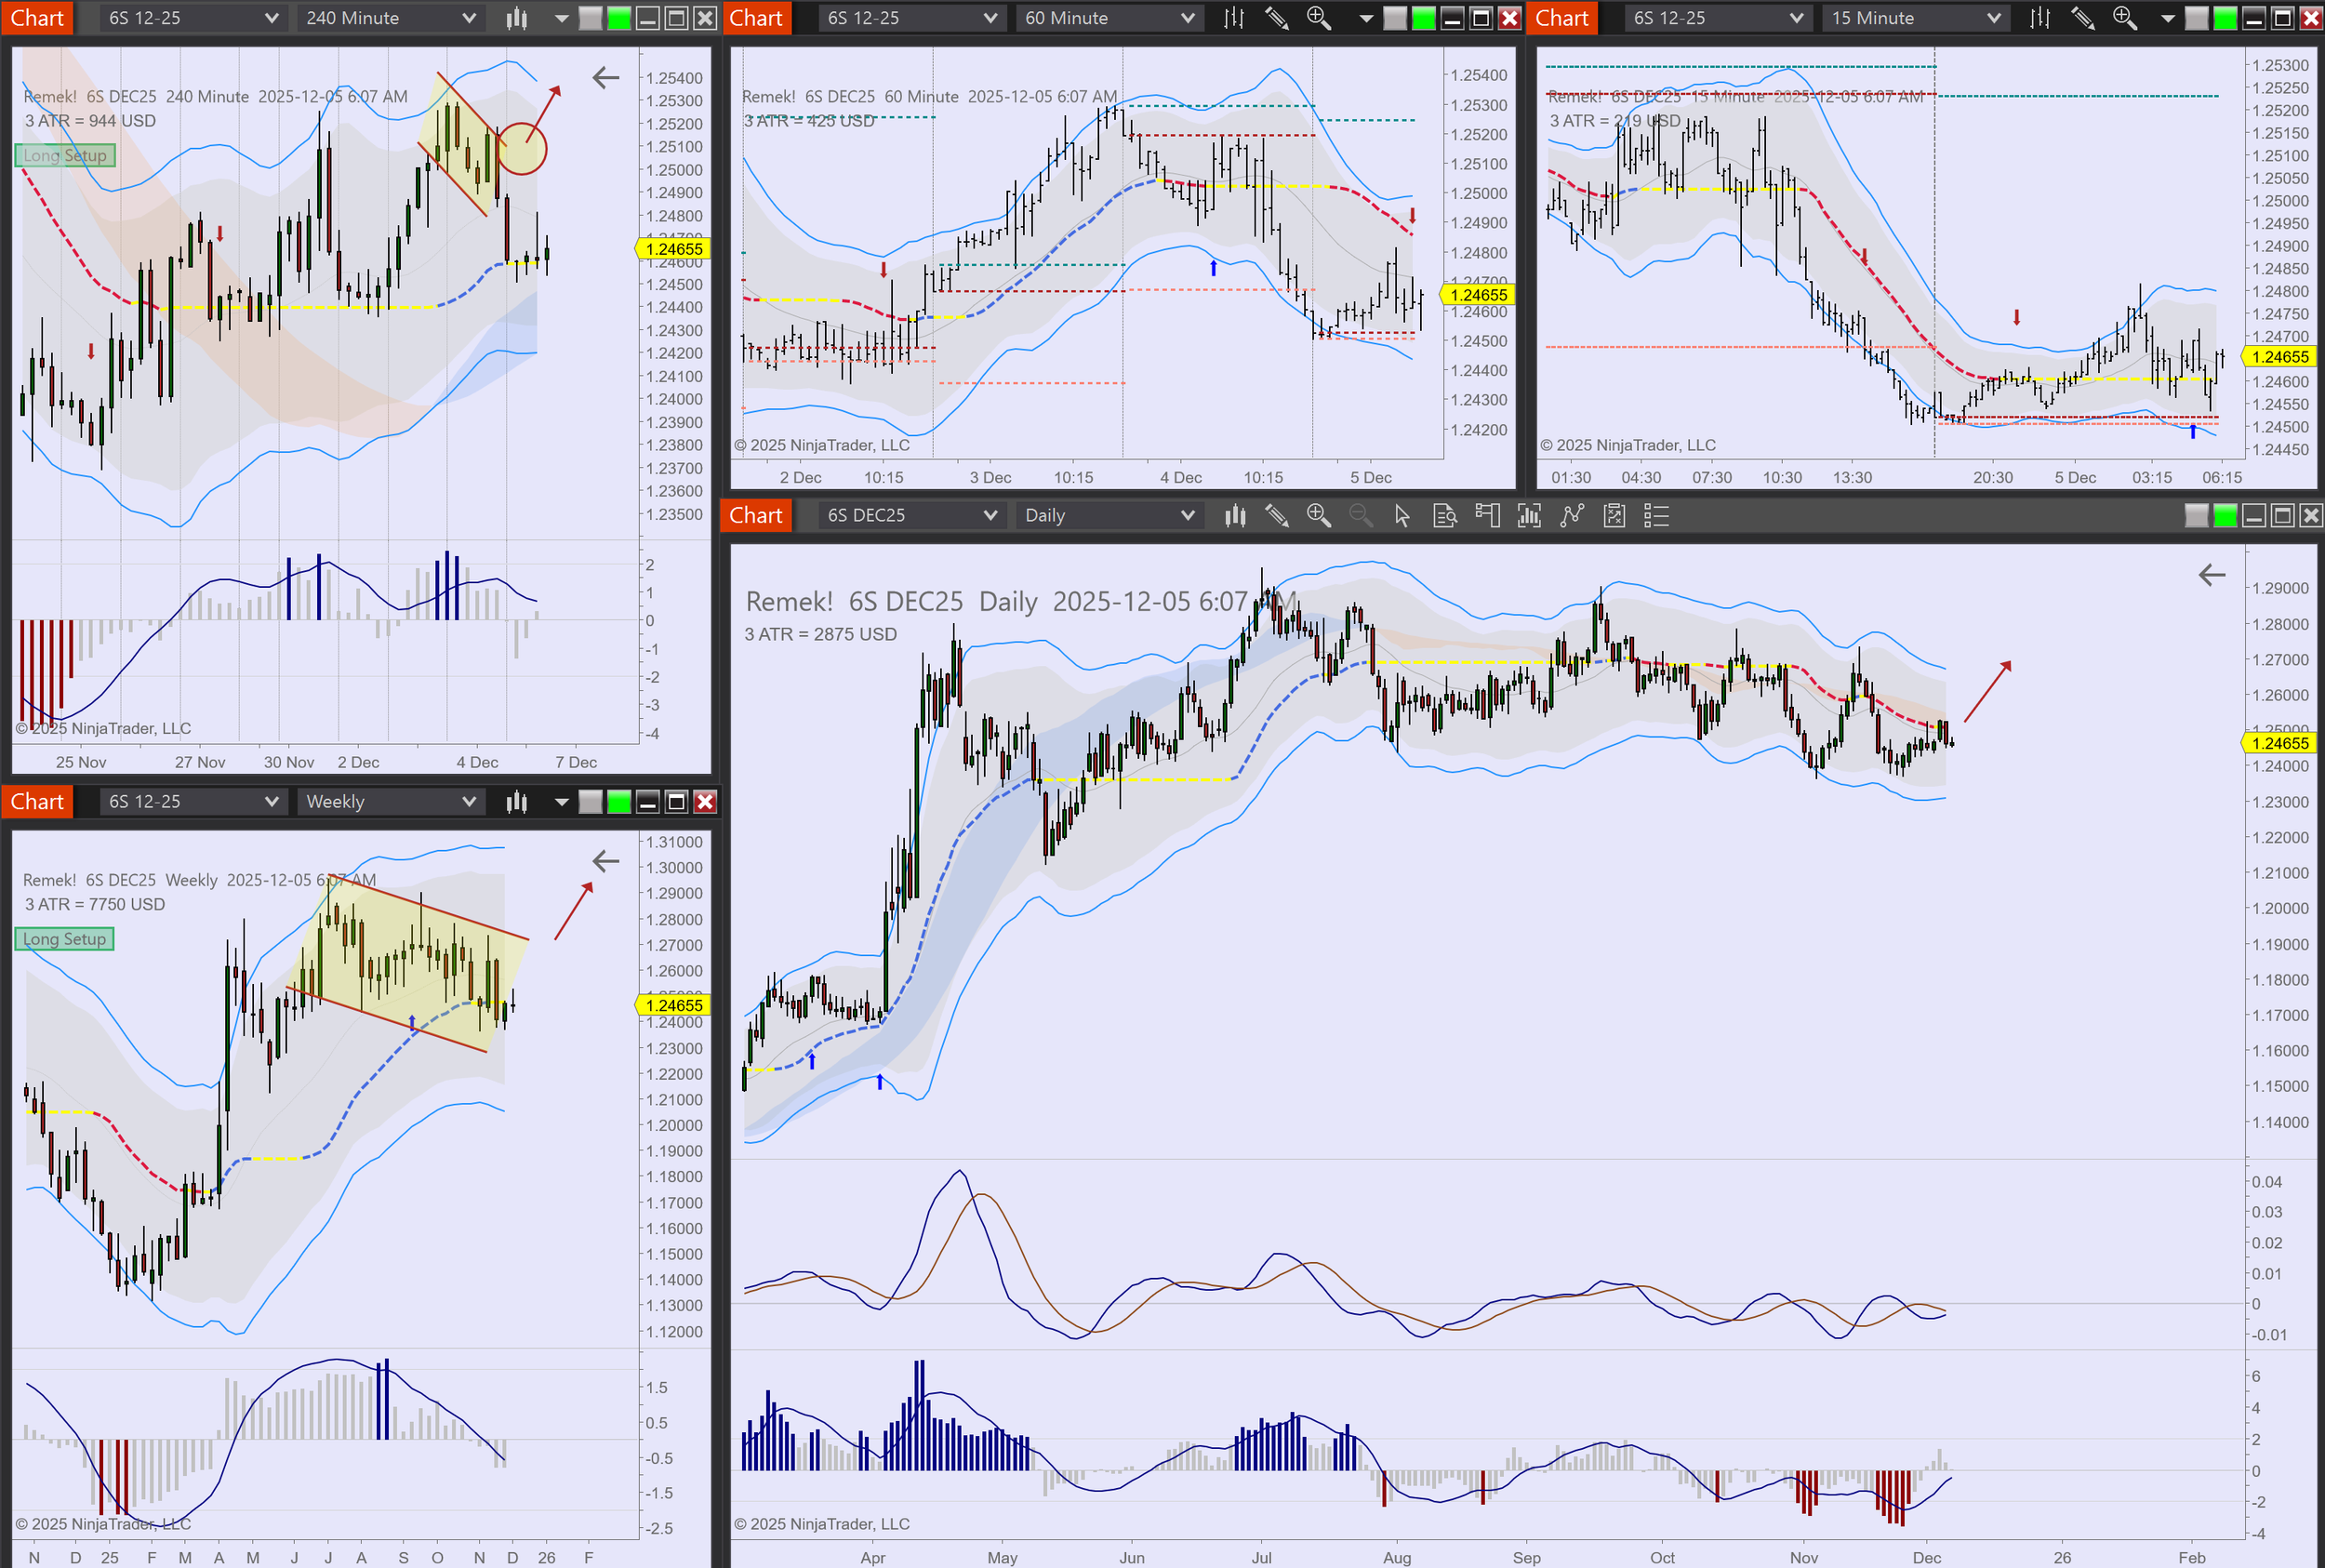Click green link swatch on 60 Minute chart
This screenshot has width=2325, height=1568.
click(x=1424, y=18)
